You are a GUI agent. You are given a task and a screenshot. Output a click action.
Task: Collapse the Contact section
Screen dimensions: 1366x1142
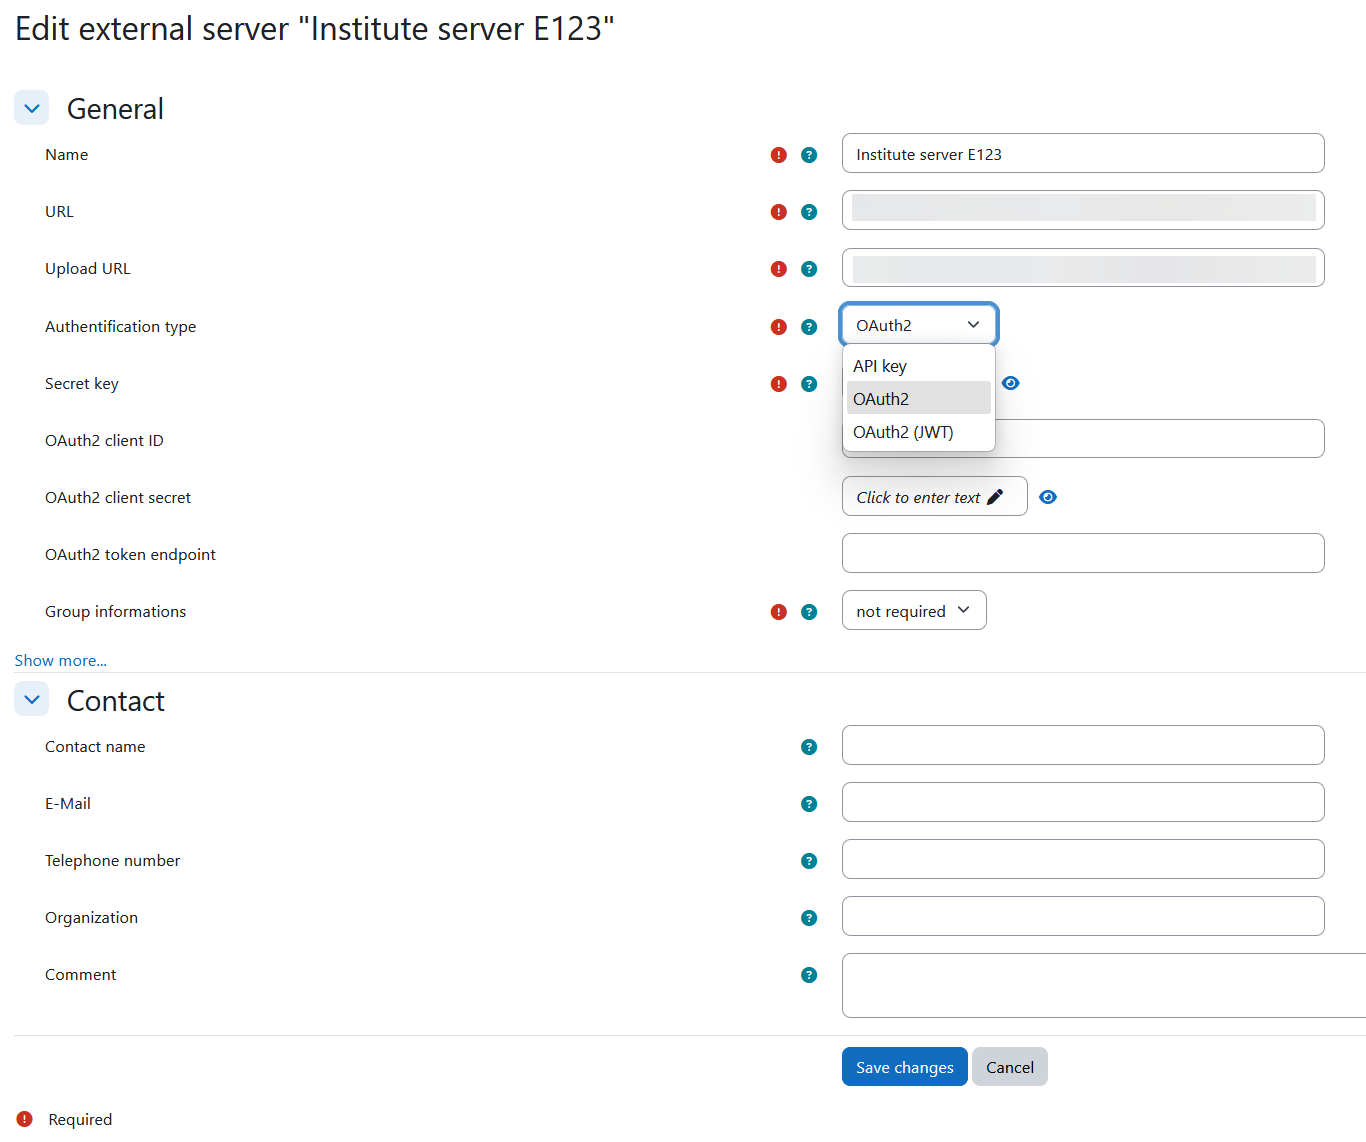pyautogui.click(x=32, y=700)
